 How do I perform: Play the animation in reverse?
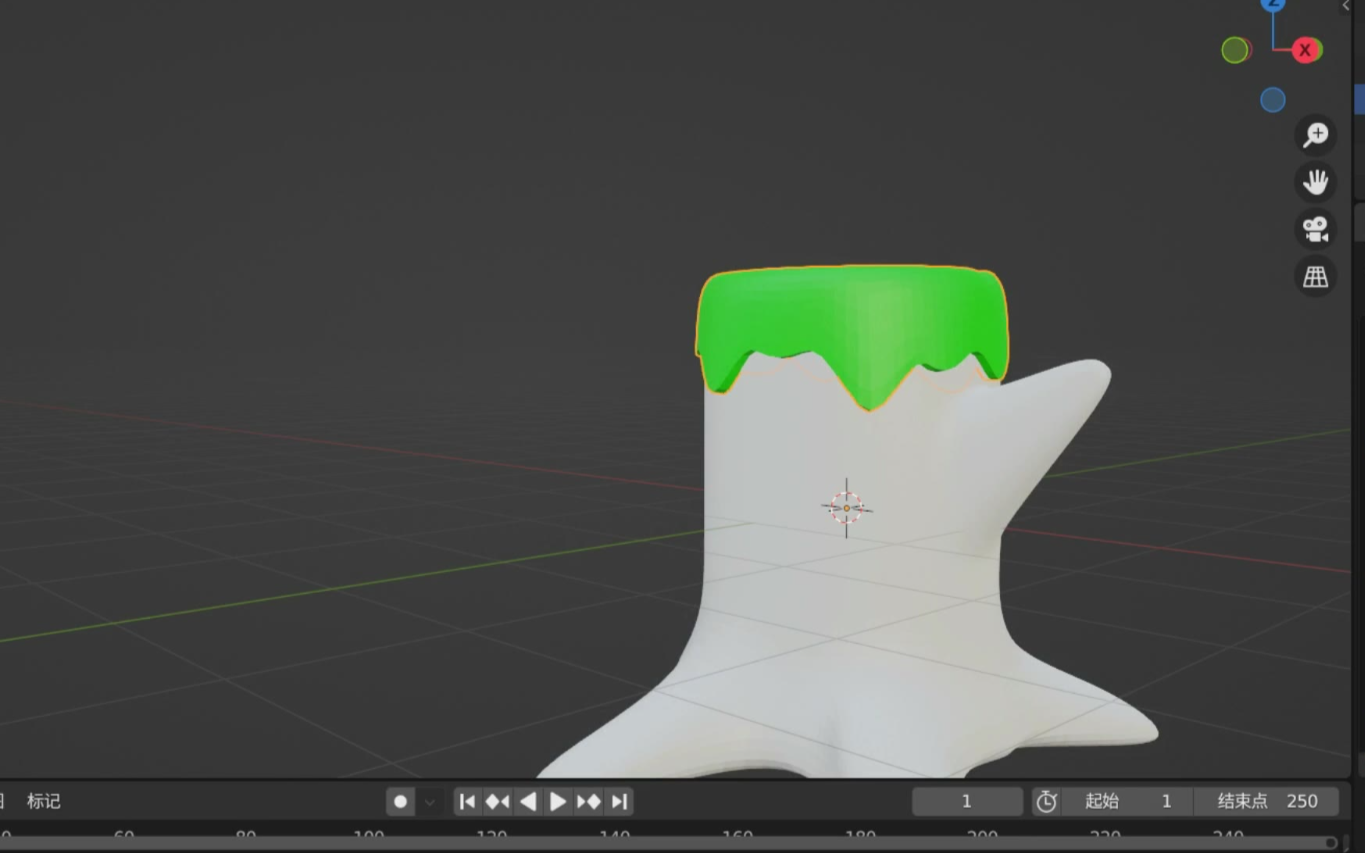[528, 801]
